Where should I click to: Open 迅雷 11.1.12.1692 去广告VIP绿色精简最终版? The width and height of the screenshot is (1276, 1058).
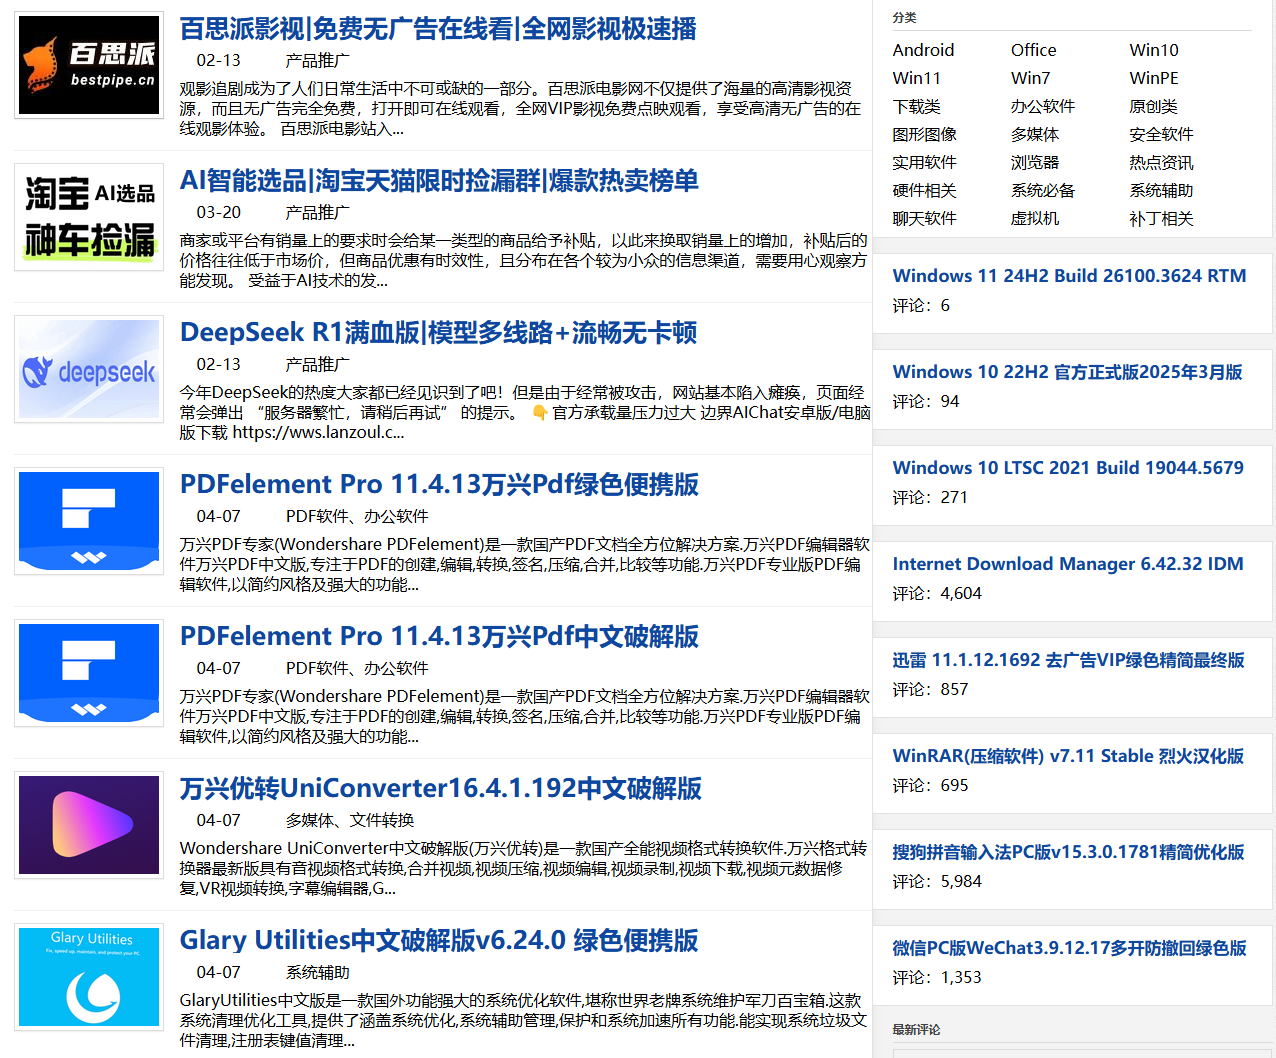[x=1068, y=660]
